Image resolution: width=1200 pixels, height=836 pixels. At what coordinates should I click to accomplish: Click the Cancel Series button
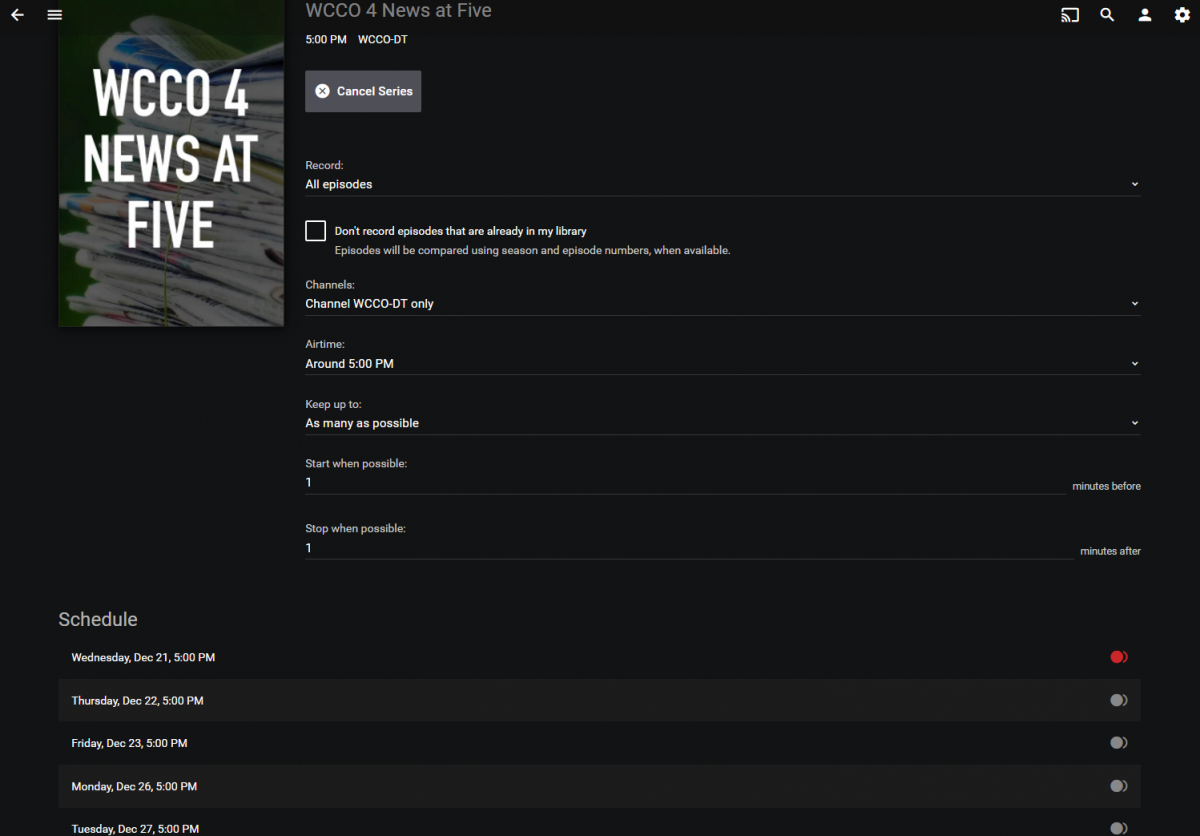click(363, 91)
